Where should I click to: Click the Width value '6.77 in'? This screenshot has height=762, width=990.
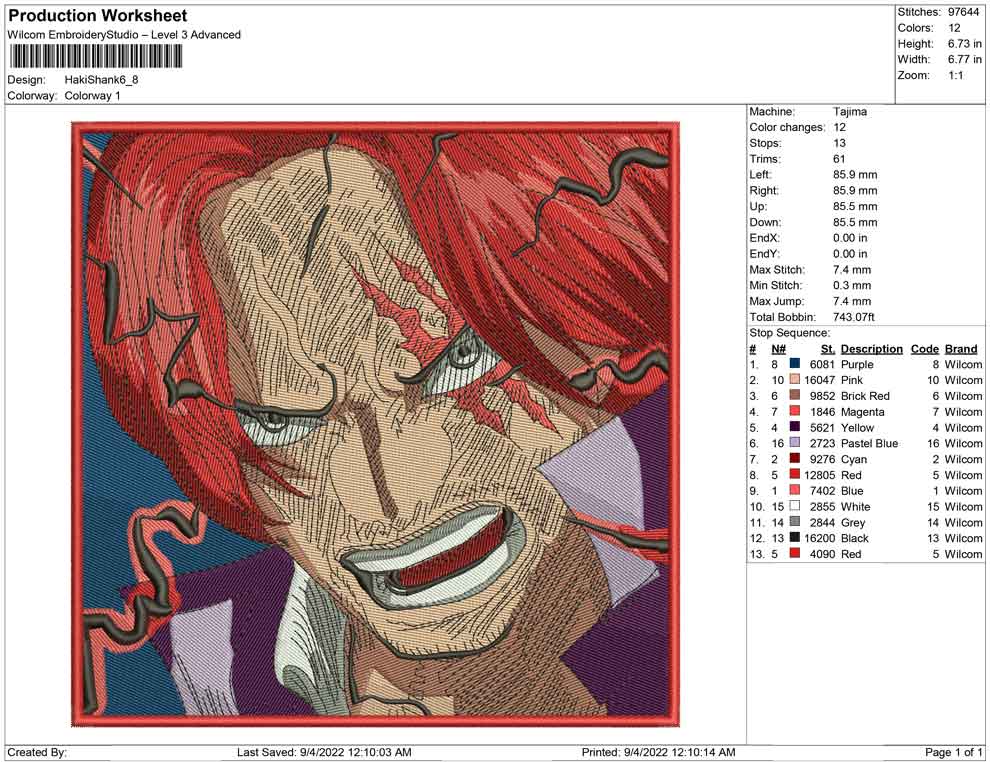tap(965, 59)
